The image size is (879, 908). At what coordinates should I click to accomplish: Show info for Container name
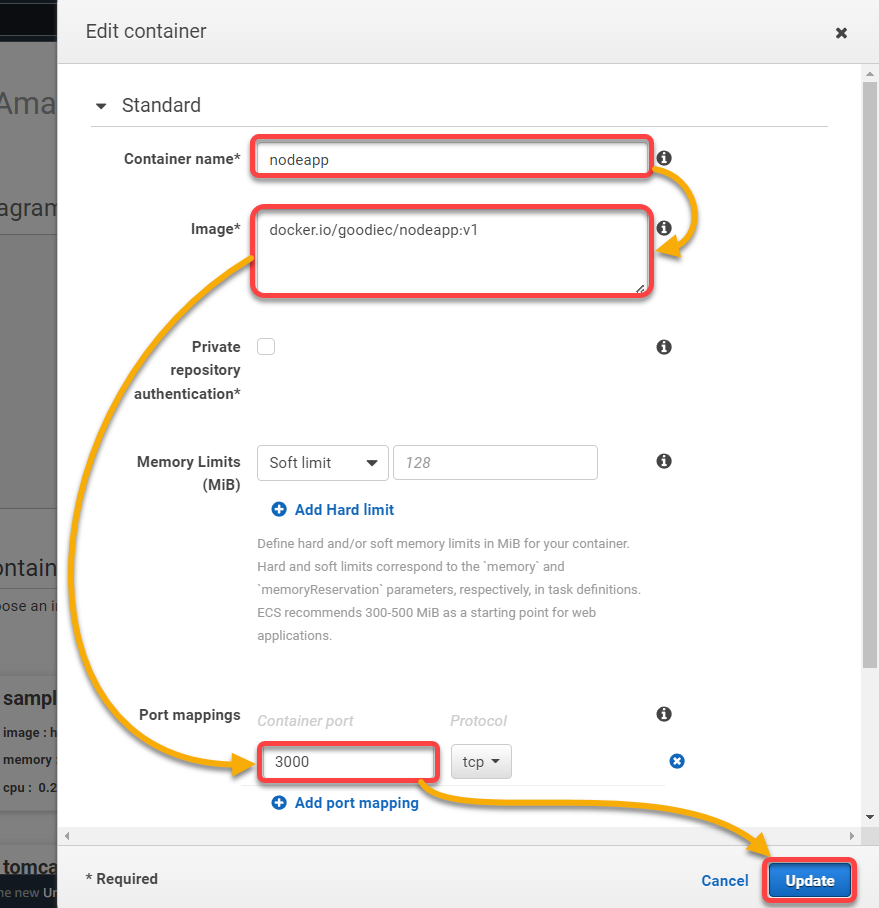pos(664,158)
